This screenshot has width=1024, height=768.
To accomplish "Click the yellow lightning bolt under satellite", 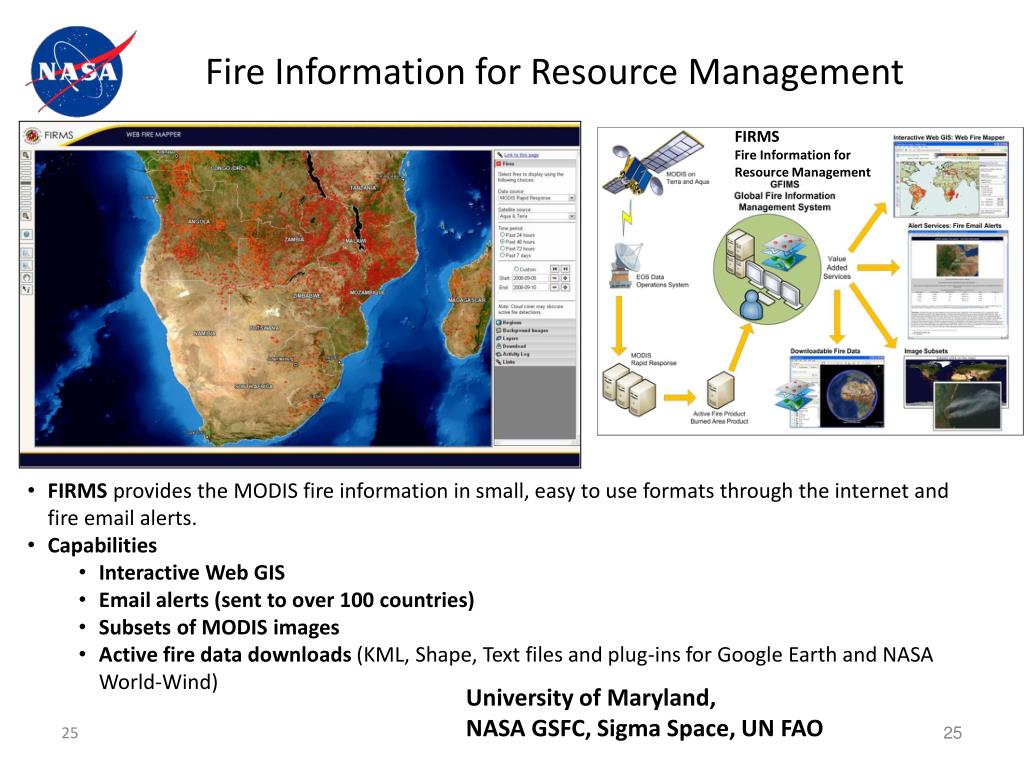I will click(x=628, y=217).
